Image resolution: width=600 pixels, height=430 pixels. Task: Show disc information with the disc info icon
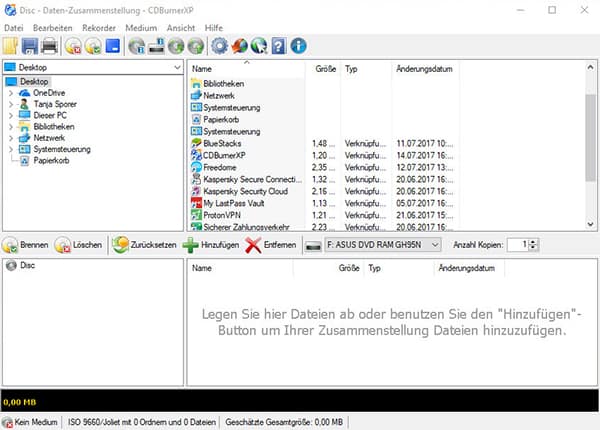coord(136,46)
